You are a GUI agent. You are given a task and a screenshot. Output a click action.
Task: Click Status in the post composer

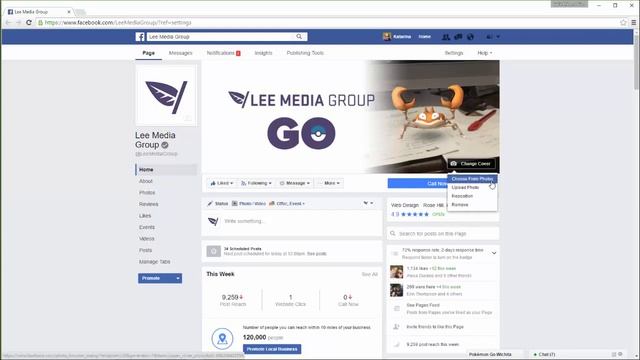218,203
